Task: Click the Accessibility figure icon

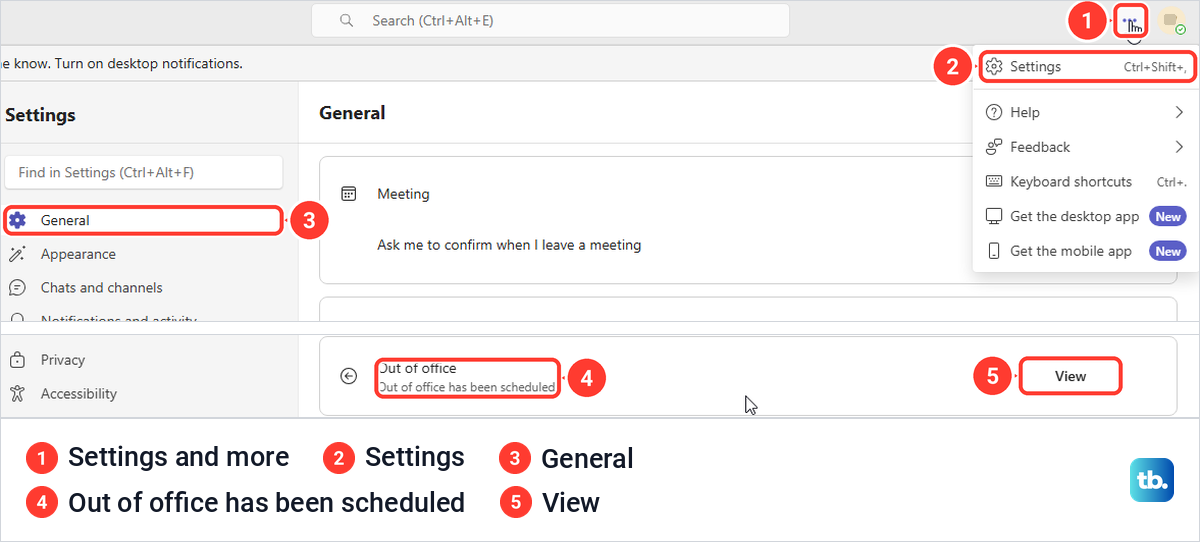Action: coord(17,394)
